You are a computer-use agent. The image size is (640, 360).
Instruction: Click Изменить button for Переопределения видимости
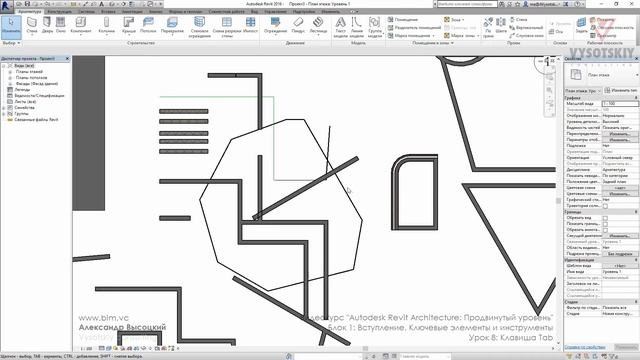(619, 134)
